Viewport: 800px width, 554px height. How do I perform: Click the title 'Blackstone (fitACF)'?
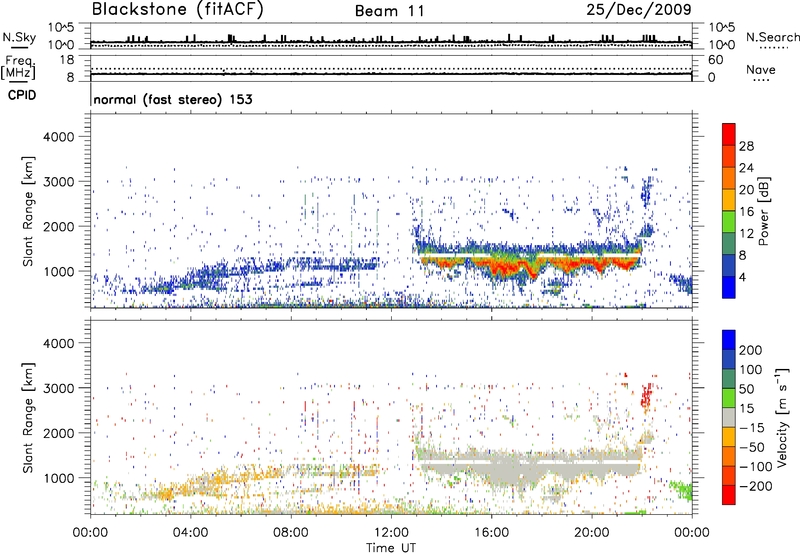tap(178, 9)
